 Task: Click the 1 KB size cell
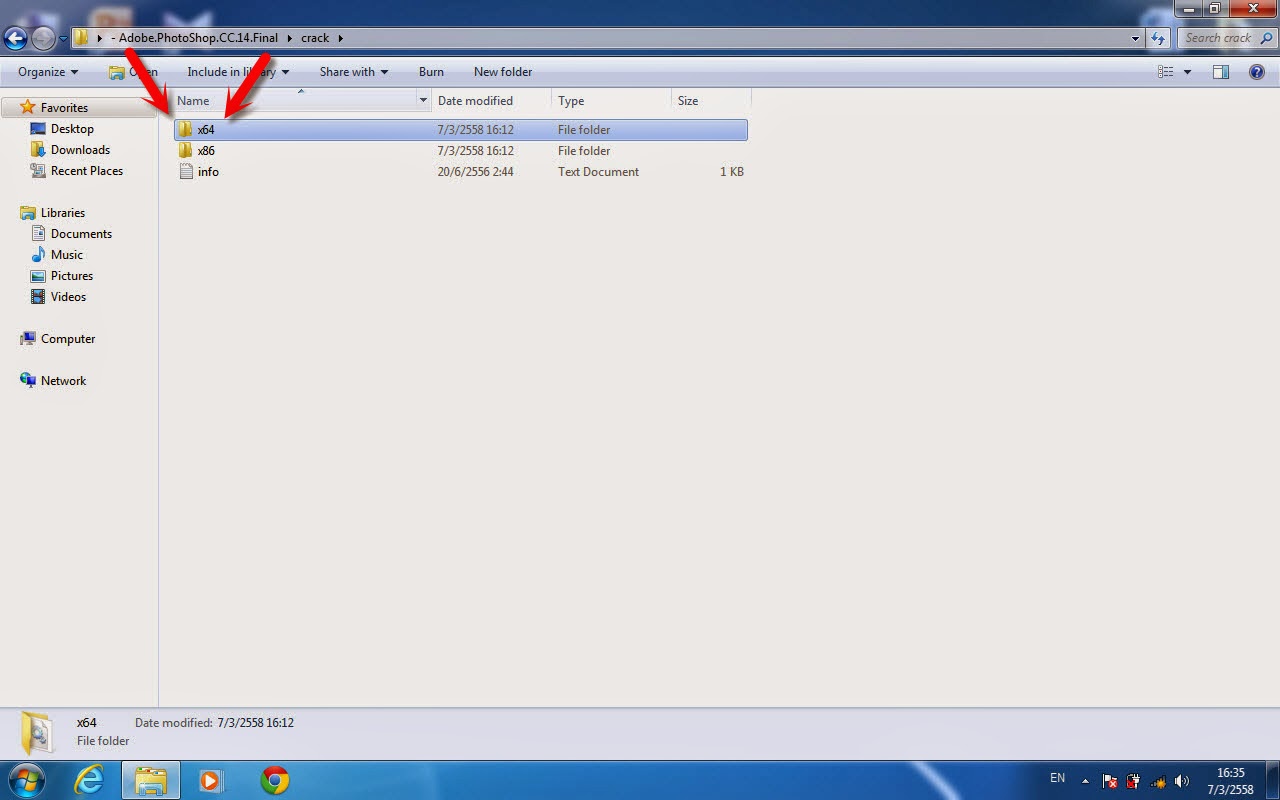[732, 172]
